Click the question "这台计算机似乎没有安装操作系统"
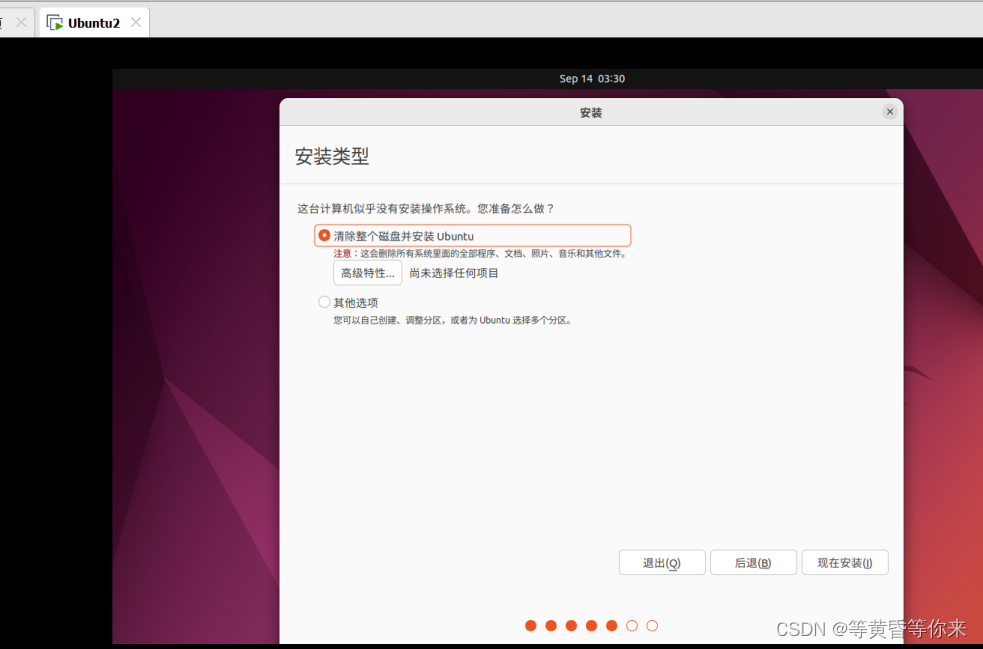Image resolution: width=983 pixels, height=649 pixels. [x=426, y=208]
